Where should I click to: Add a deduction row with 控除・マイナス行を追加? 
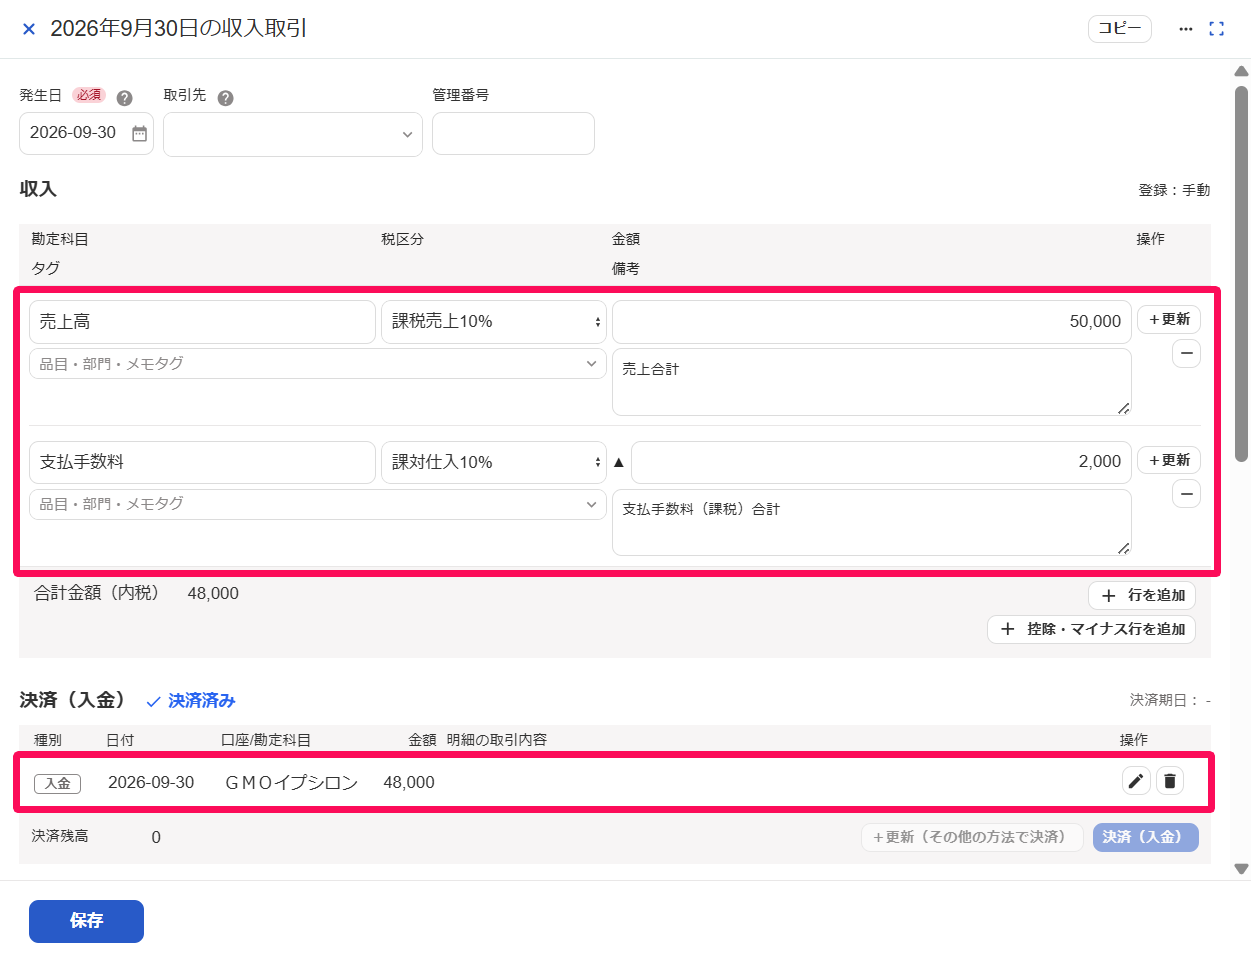click(1092, 629)
